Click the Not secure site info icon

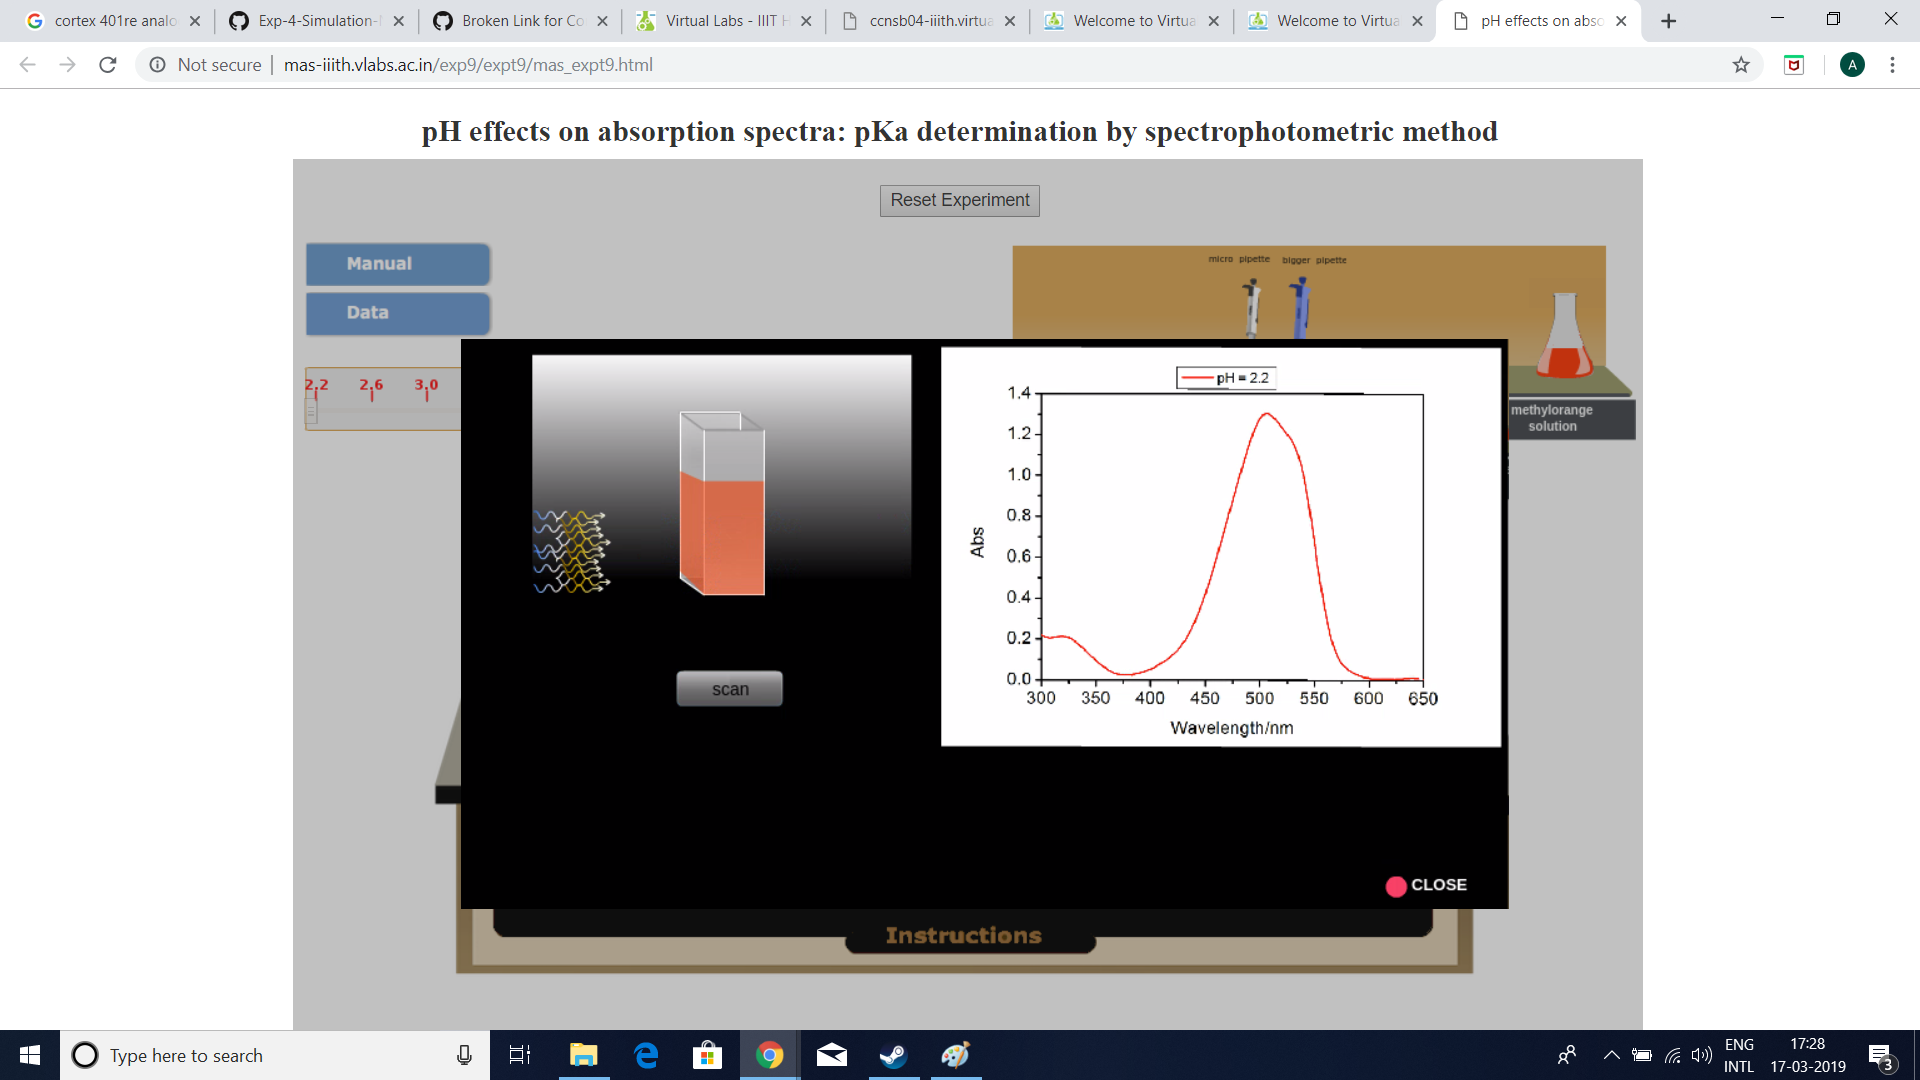[157, 64]
